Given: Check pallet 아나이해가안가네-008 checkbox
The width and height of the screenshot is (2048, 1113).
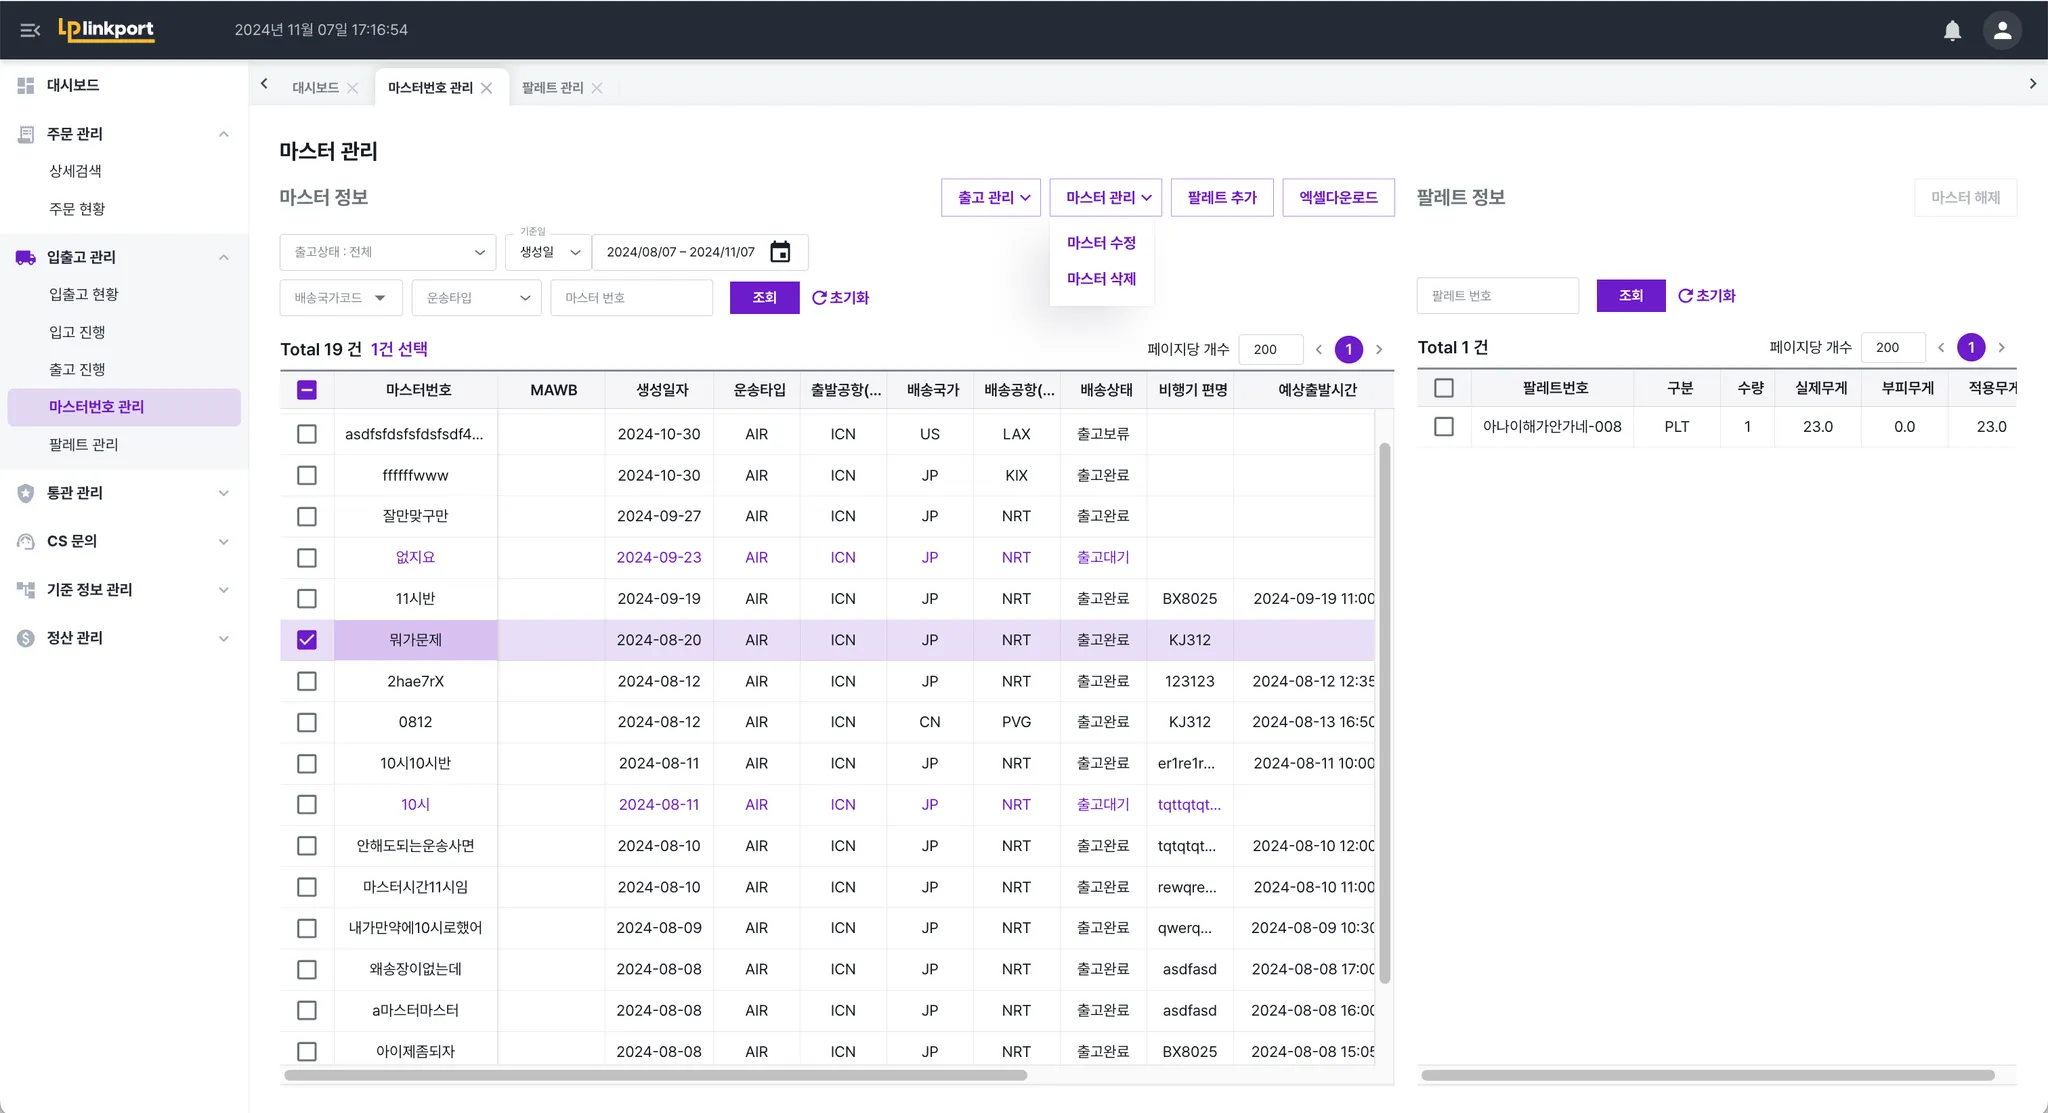Looking at the screenshot, I should coord(1443,427).
